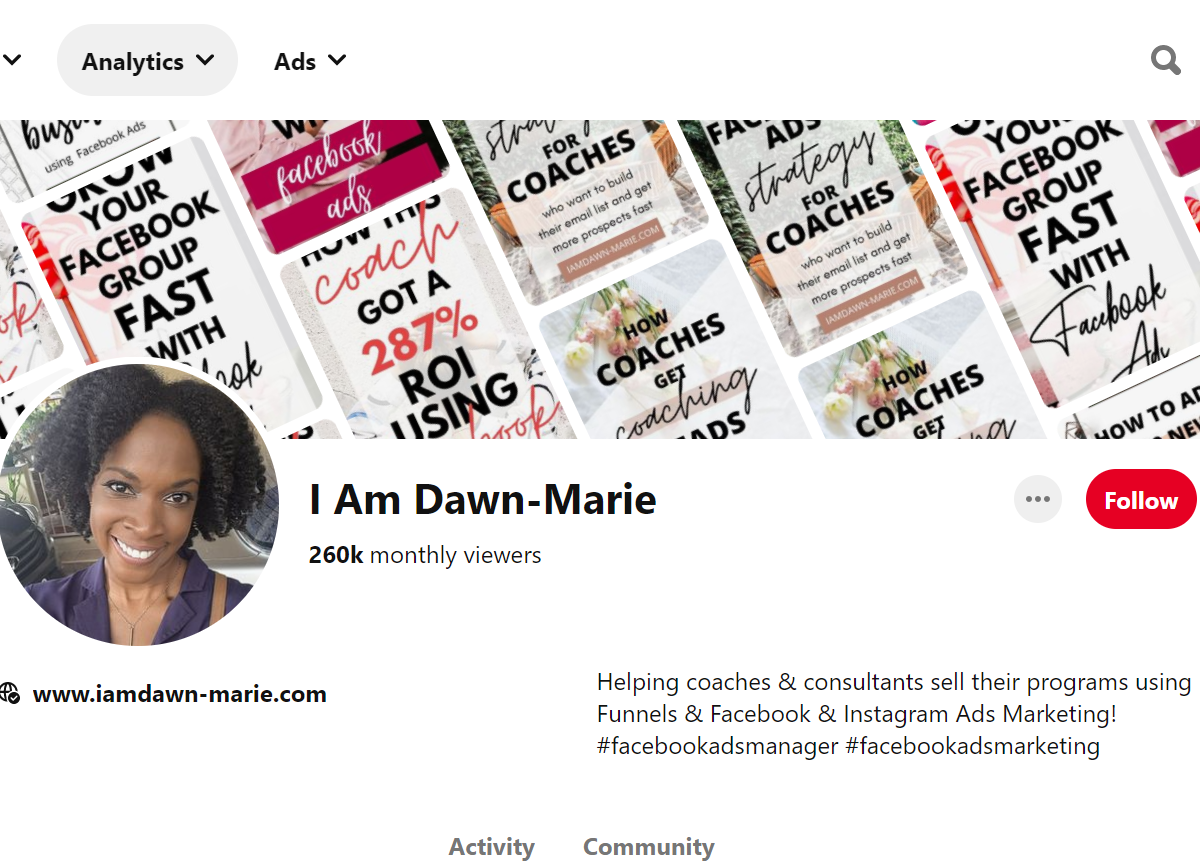Click the #facebookadsmanager hashtag
The height and width of the screenshot is (867, 1200).
click(x=717, y=746)
